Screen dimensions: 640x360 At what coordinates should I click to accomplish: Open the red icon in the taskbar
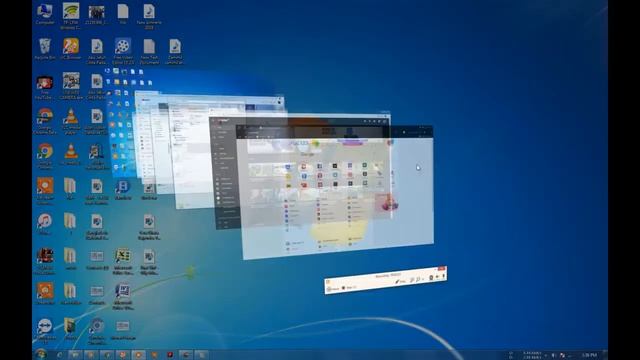[170, 355]
